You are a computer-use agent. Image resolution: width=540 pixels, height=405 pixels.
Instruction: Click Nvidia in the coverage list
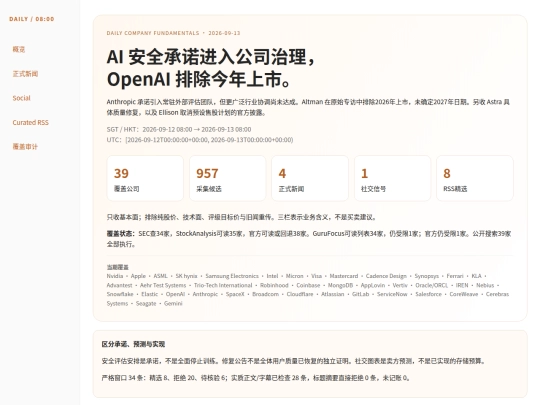point(115,276)
